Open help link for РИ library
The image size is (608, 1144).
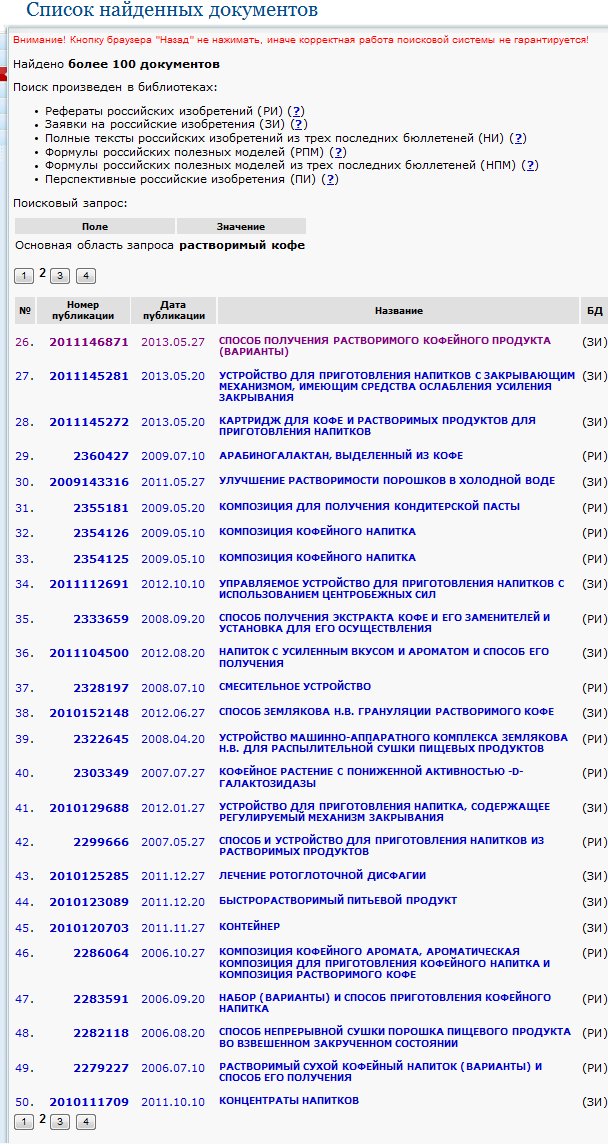(x=296, y=111)
